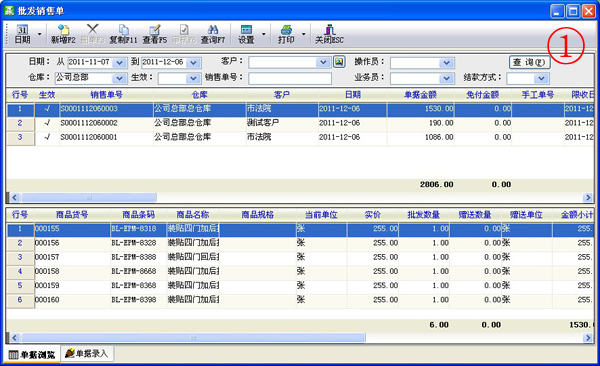
Task: Toggle 生效 checkmark for order S0001112060003
Action: 47,109
